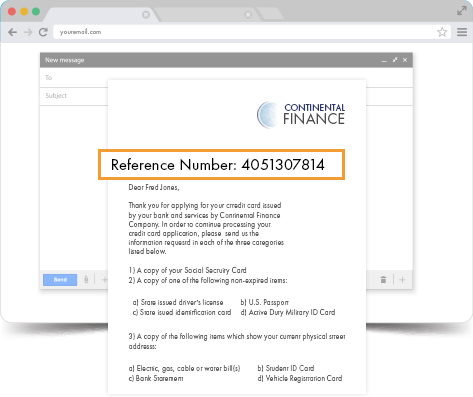
Task: Click the Subject field
Action: (x=226, y=96)
